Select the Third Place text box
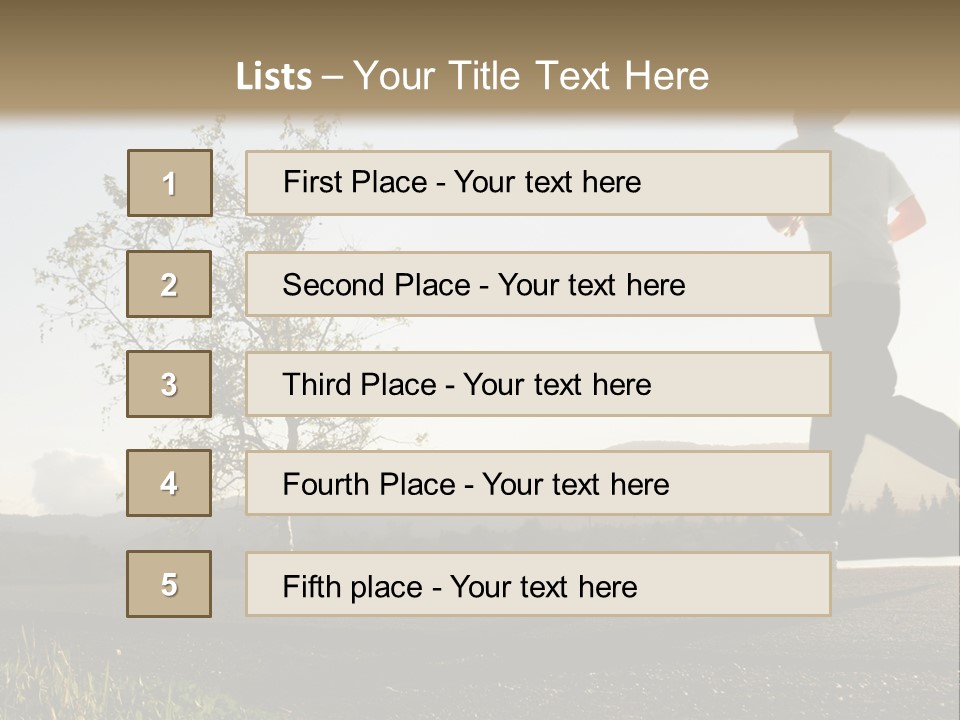Image resolution: width=960 pixels, height=720 pixels. pyautogui.click(x=538, y=384)
